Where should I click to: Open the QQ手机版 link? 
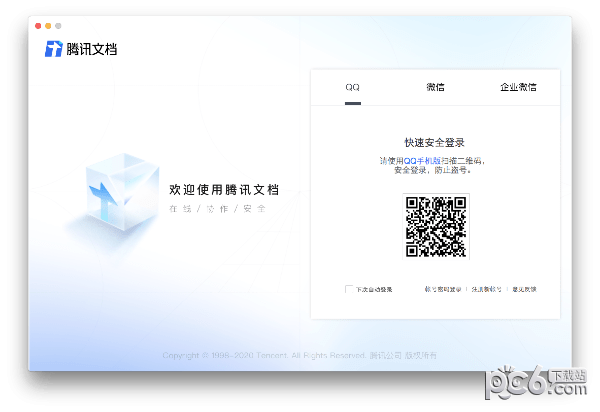[x=422, y=161]
